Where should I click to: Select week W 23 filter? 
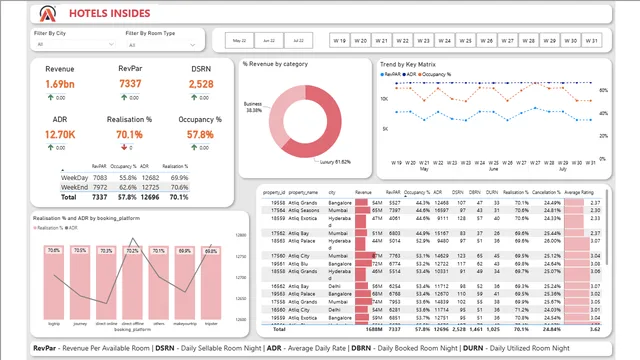point(423,40)
